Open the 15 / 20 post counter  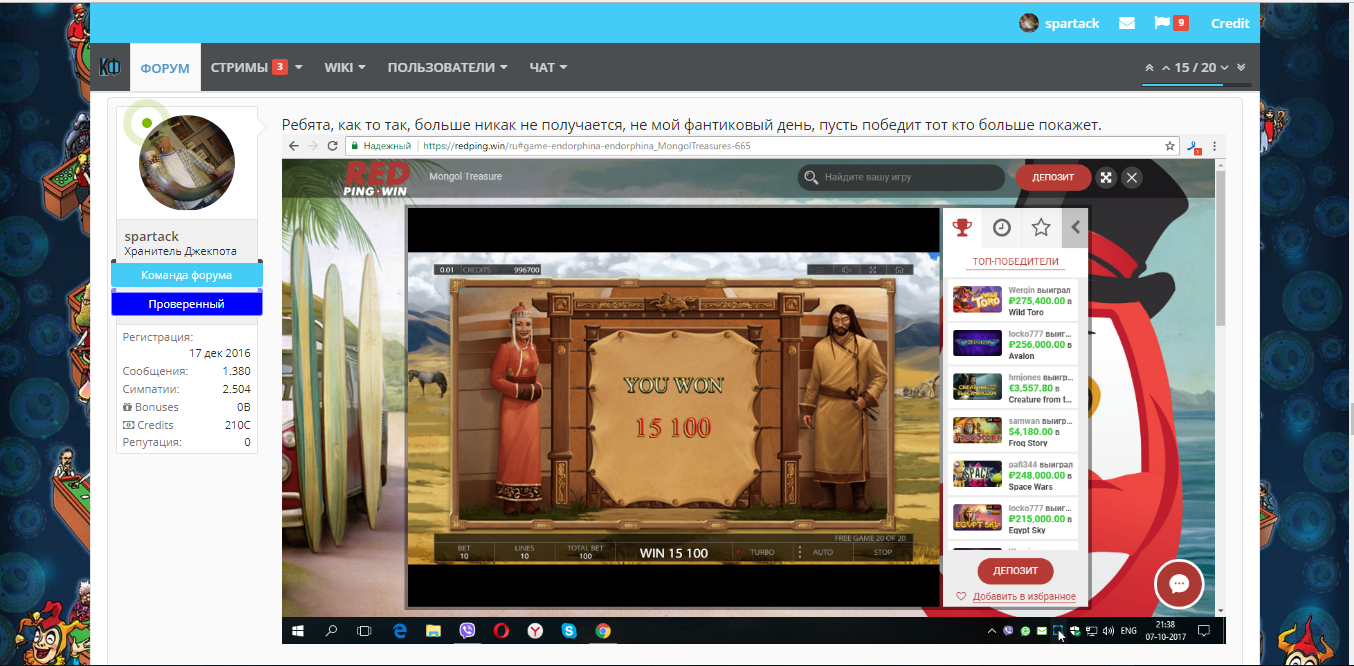(1195, 68)
